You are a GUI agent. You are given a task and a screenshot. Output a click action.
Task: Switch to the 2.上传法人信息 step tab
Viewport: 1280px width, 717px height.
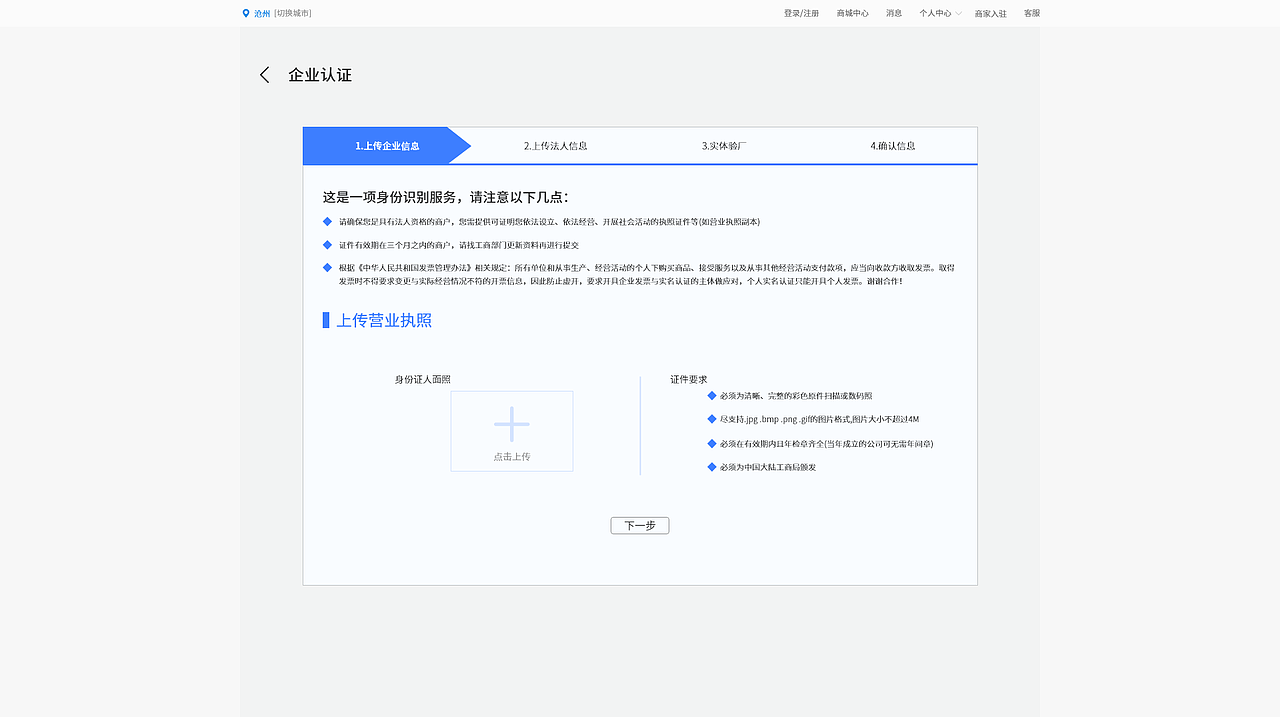556,145
